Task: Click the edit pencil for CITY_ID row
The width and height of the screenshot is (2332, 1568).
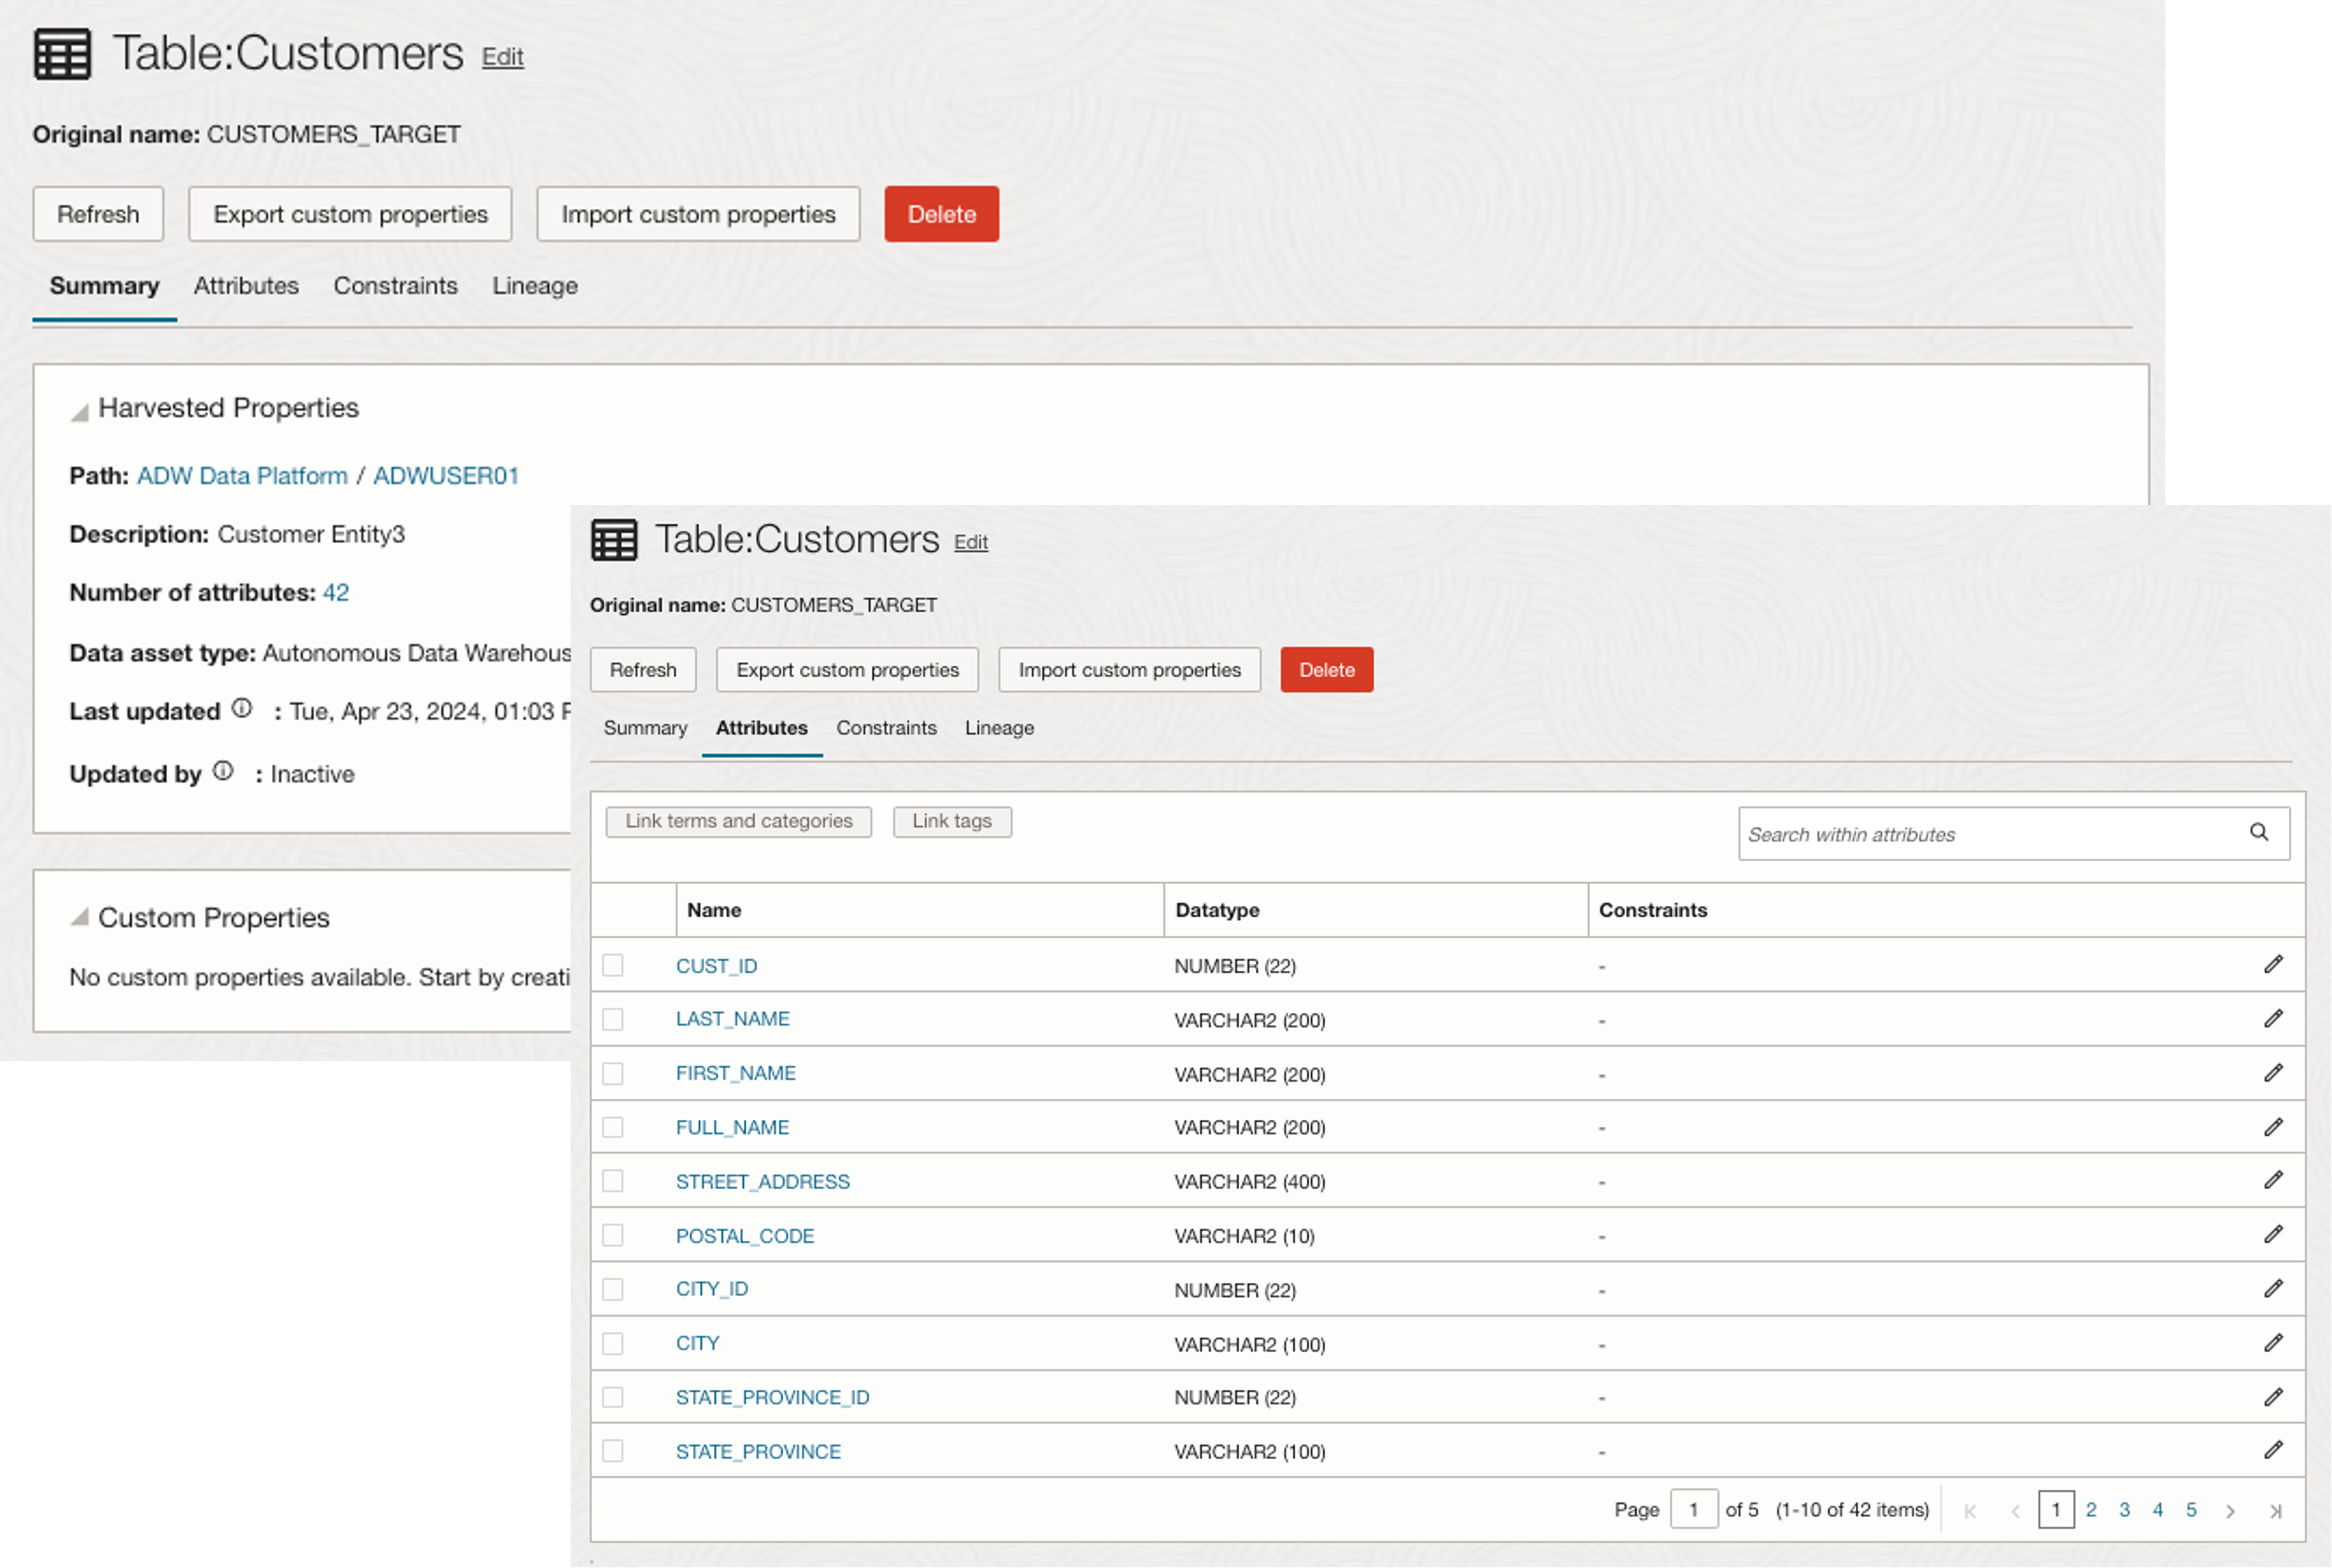Action: coord(2273,1288)
